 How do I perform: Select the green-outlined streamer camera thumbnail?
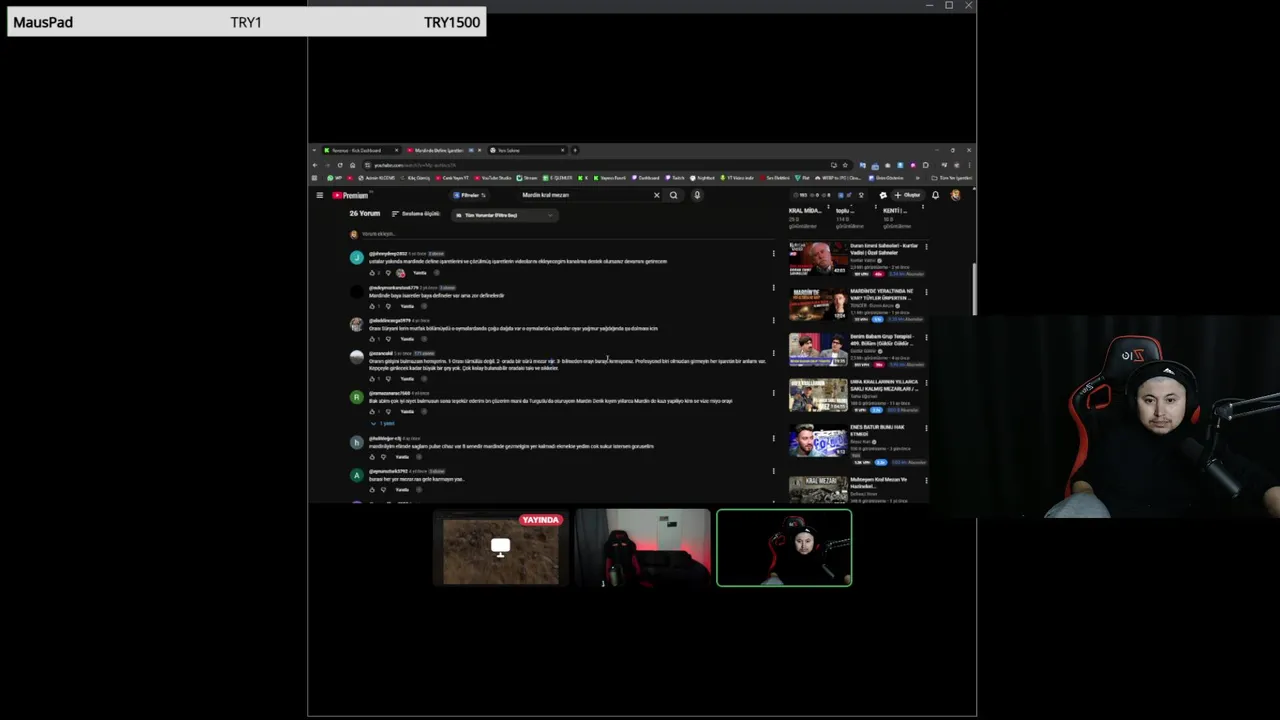[x=784, y=547]
